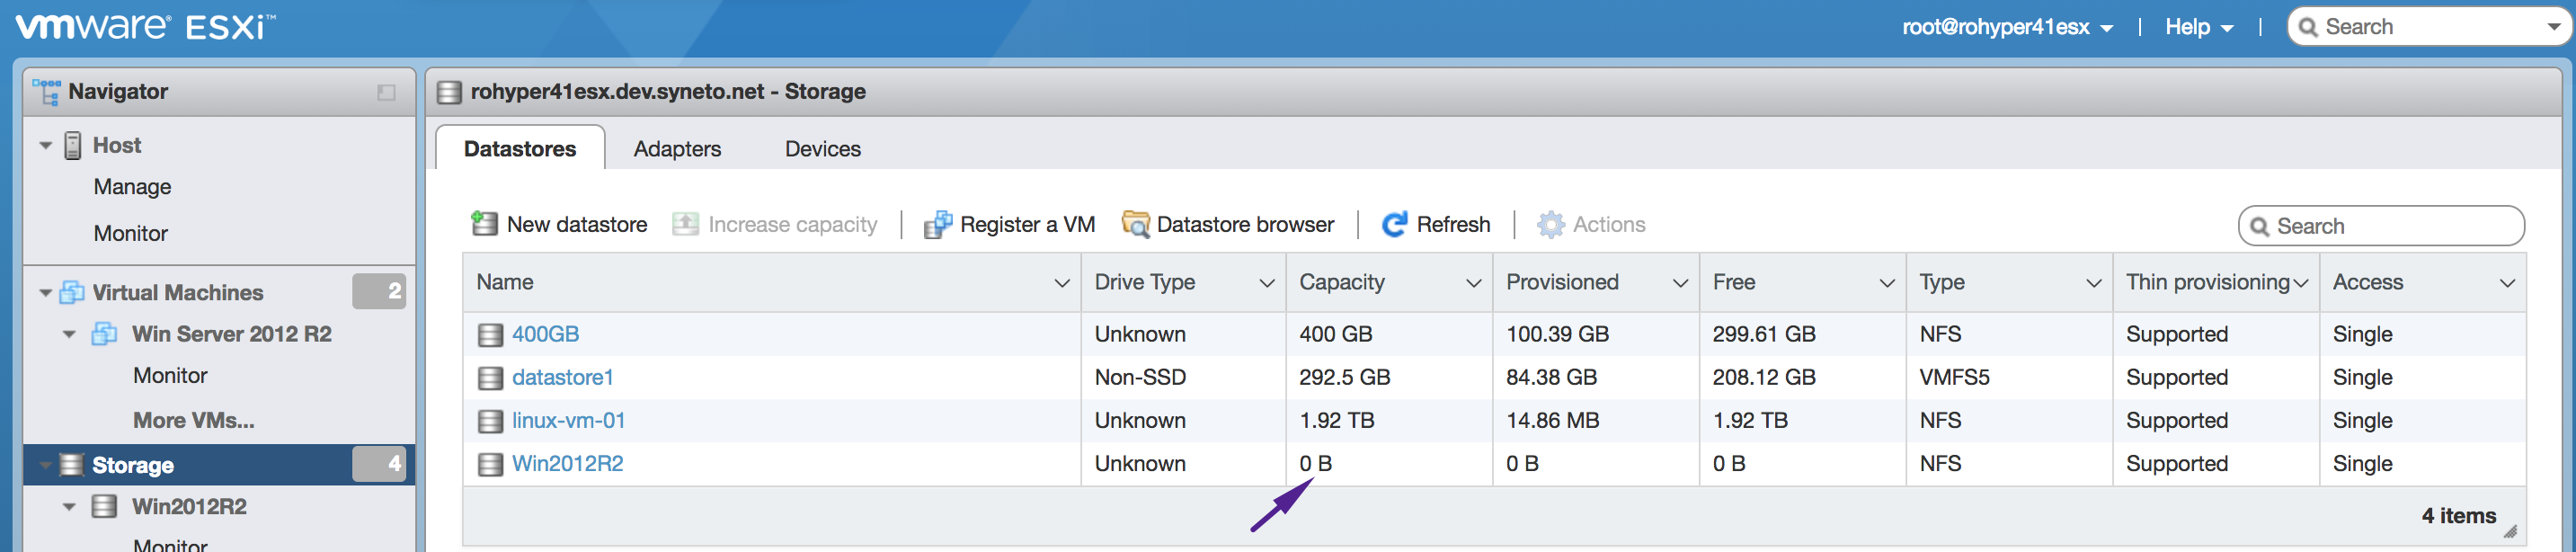2576x552 pixels.
Task: Open the 400GB datastore link
Action: 545,334
